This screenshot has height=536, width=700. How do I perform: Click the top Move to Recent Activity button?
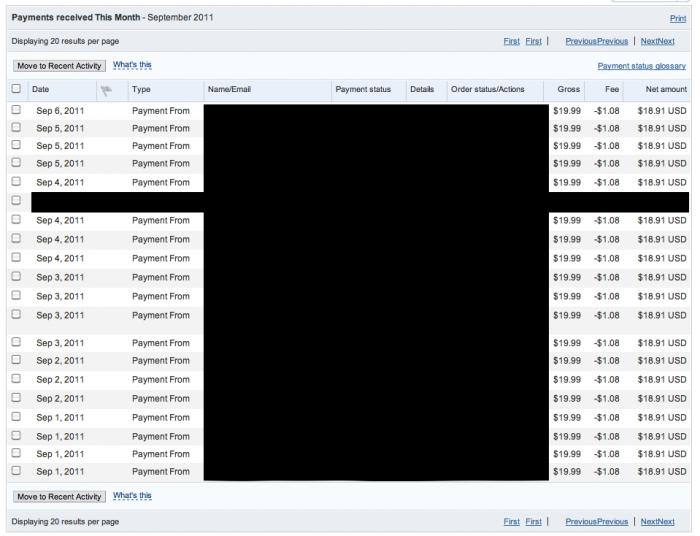59,65
